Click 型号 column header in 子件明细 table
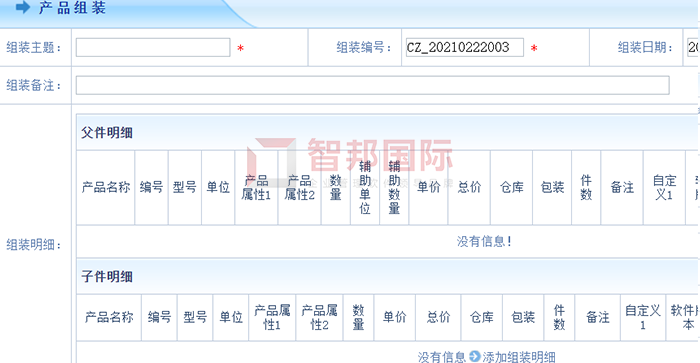 195,317
